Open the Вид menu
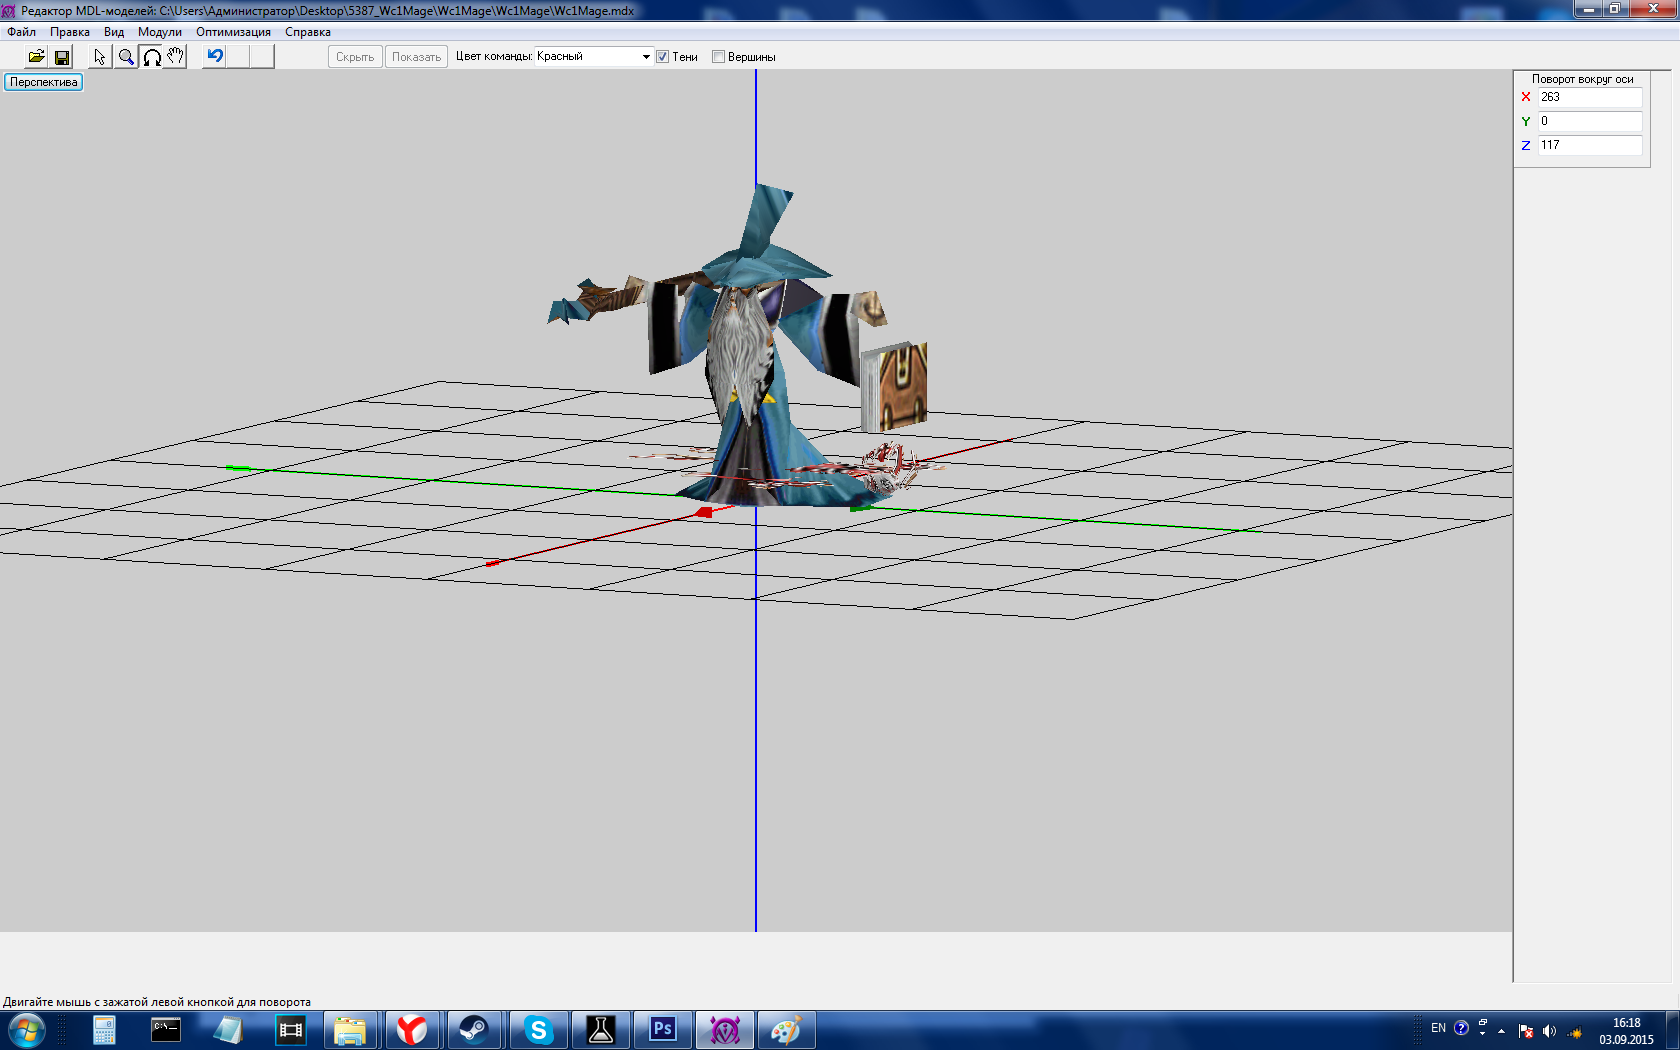The width and height of the screenshot is (1680, 1050). (x=114, y=32)
